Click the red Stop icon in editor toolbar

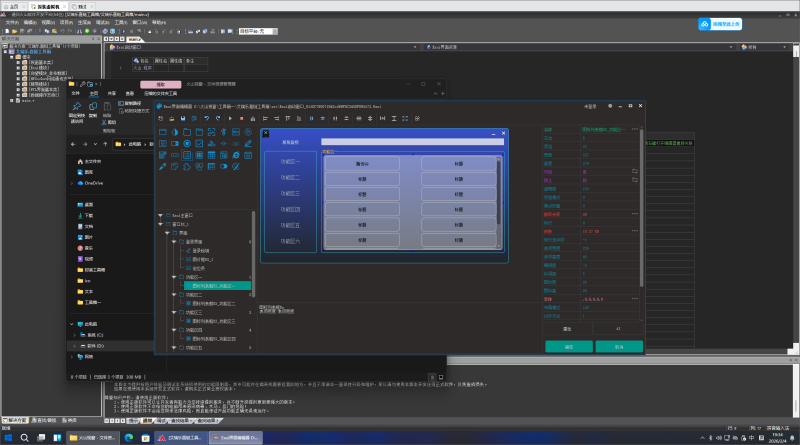coord(241,119)
